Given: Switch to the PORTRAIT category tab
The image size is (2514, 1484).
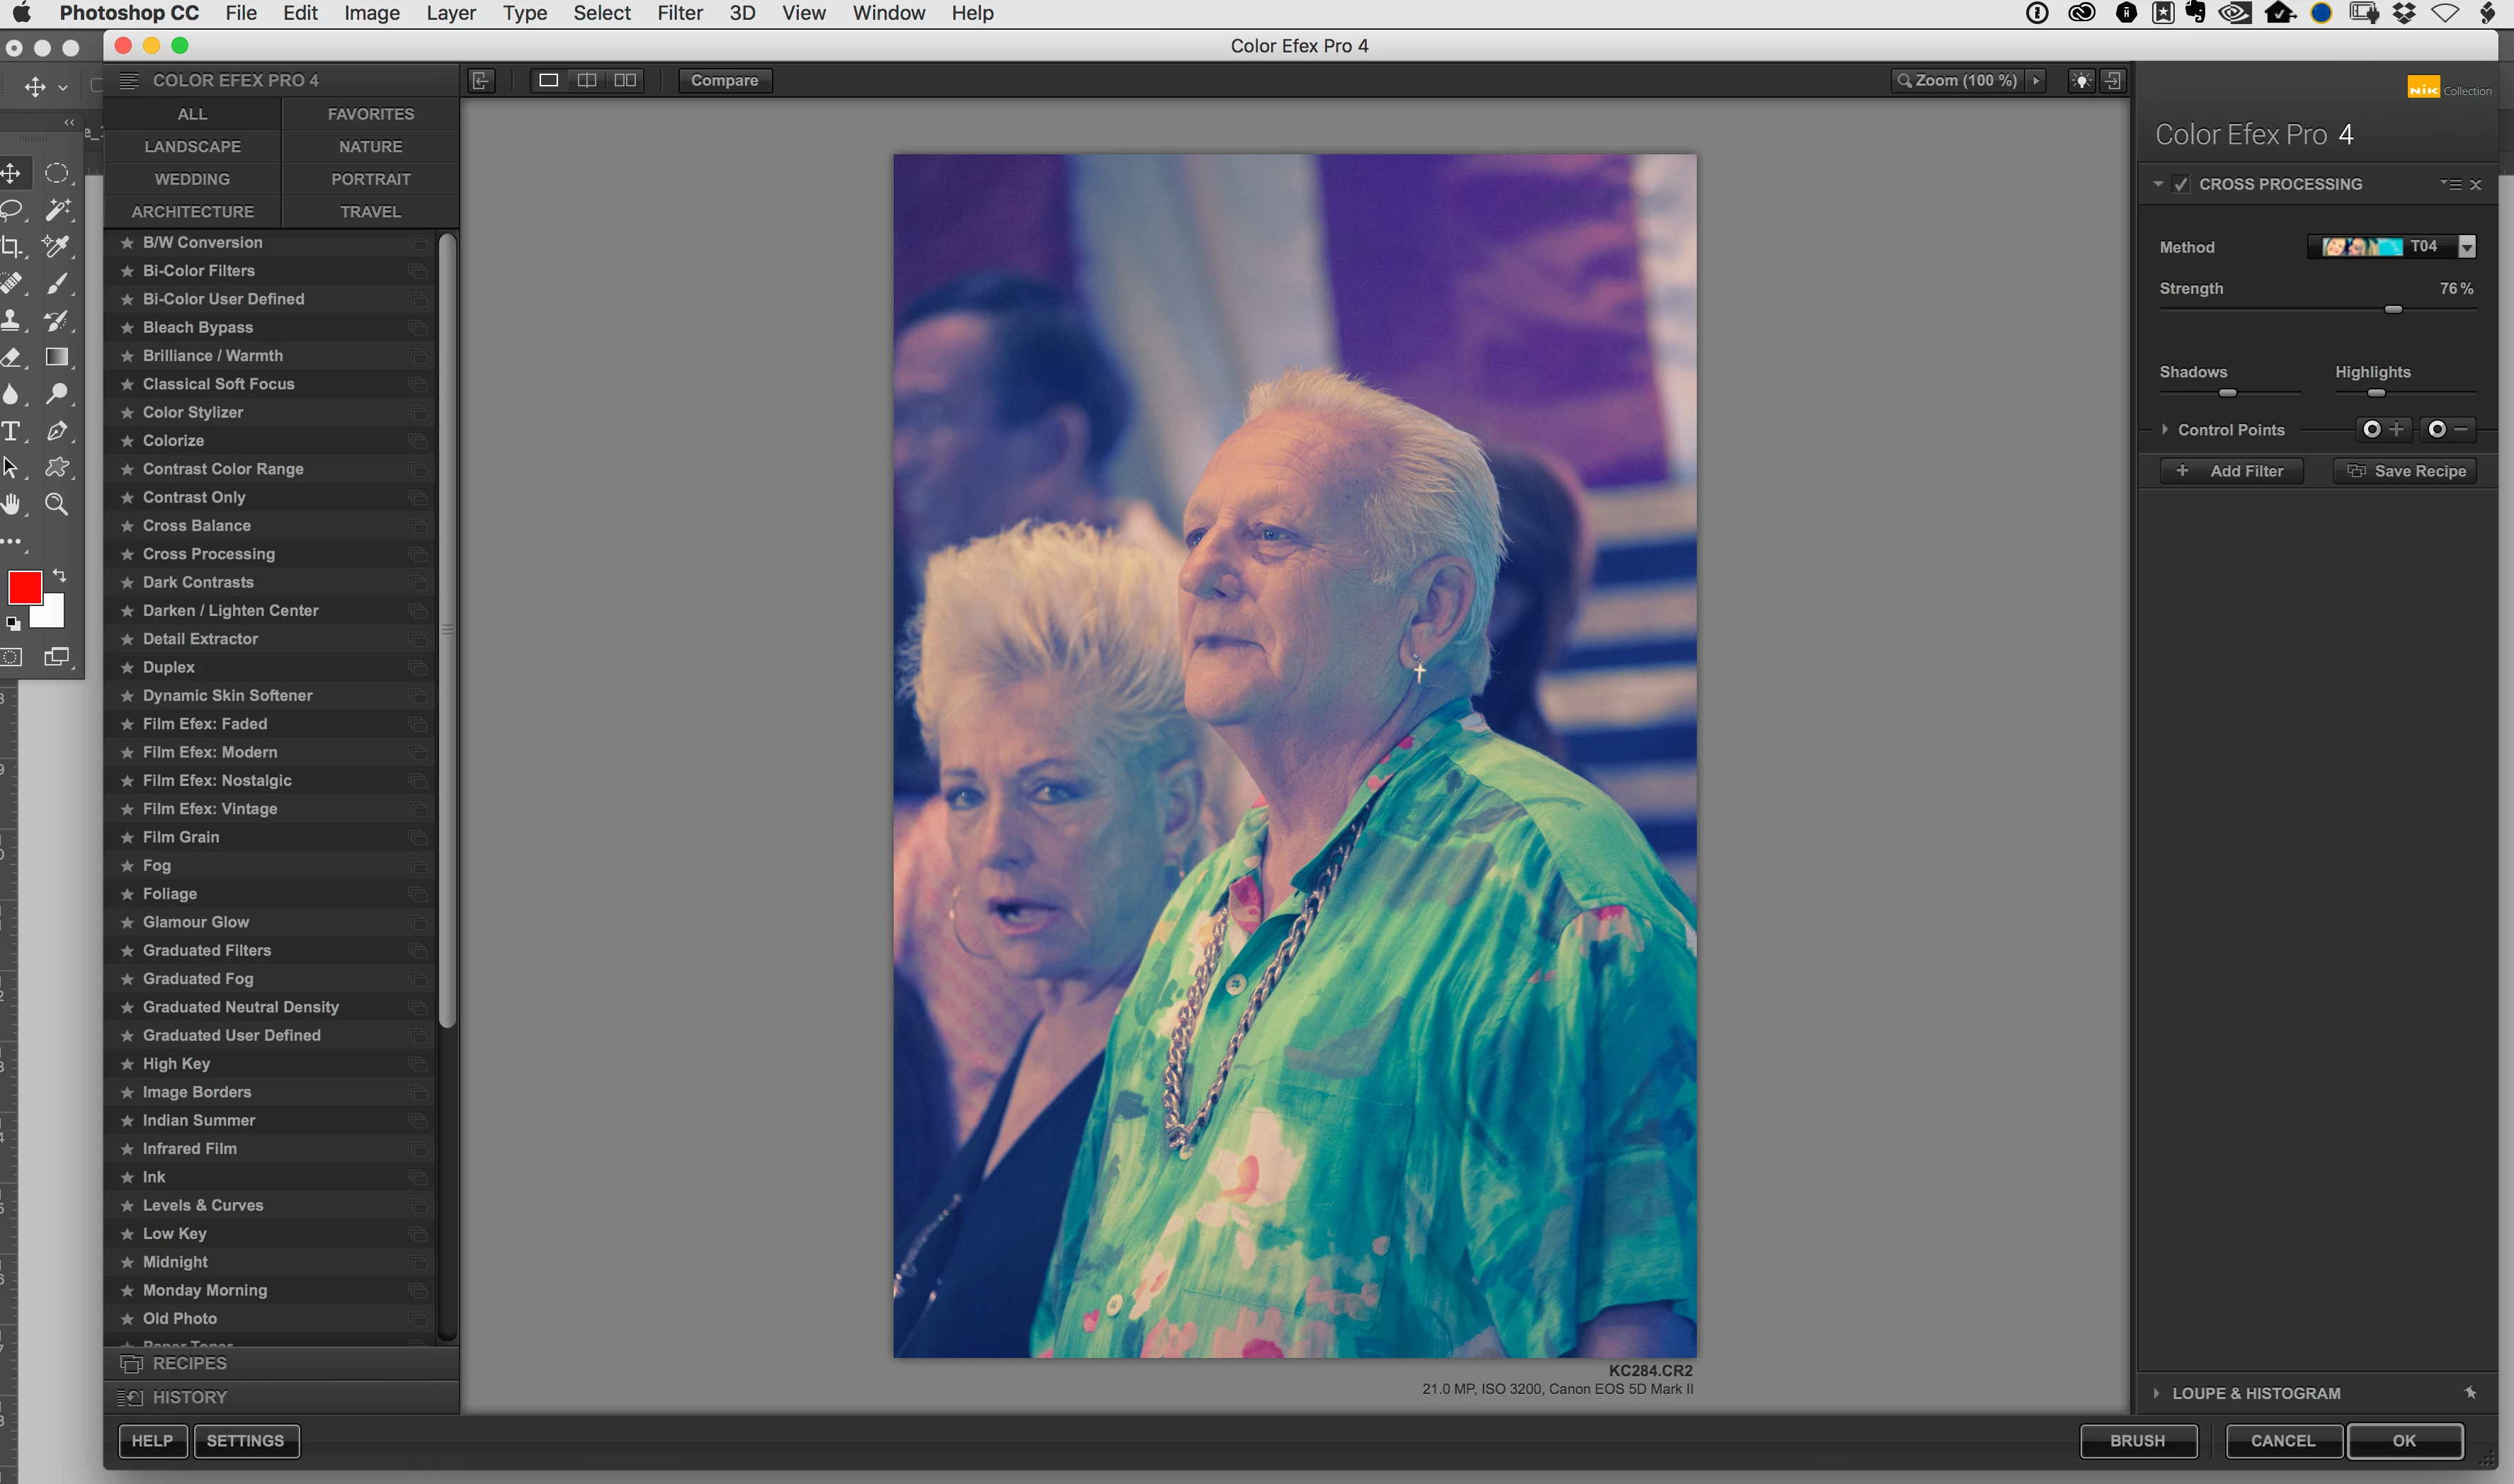Looking at the screenshot, I should [x=370, y=179].
